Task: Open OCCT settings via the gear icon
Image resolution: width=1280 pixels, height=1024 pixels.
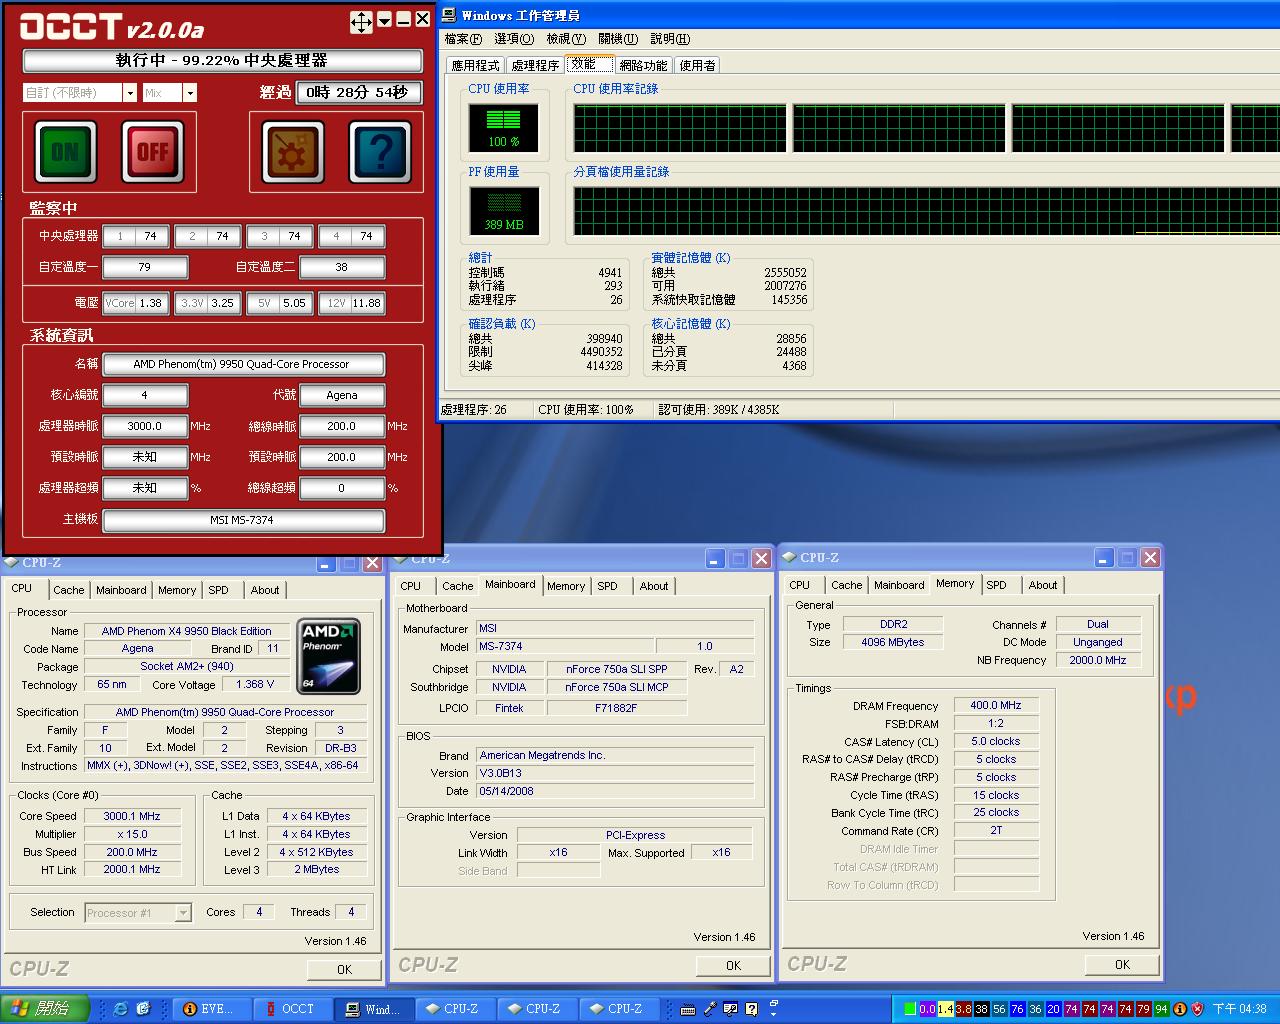Action: (x=293, y=152)
